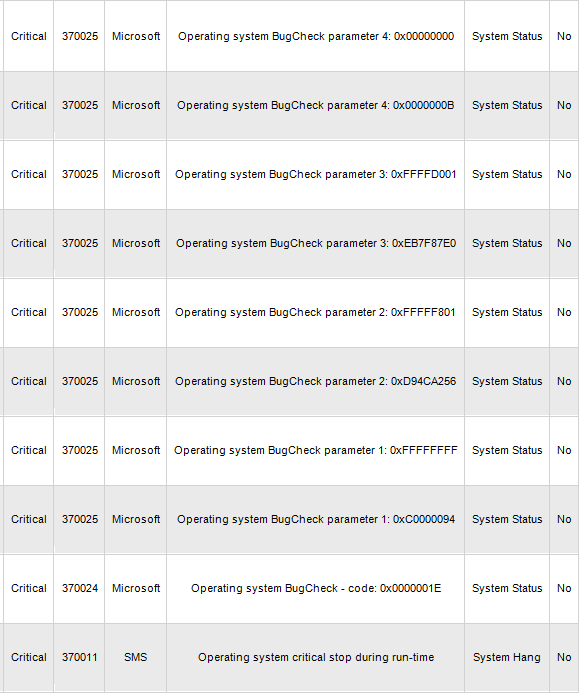
Task: Click BugCheck parameter 4: 0x0000000B description
Action: tap(316, 106)
